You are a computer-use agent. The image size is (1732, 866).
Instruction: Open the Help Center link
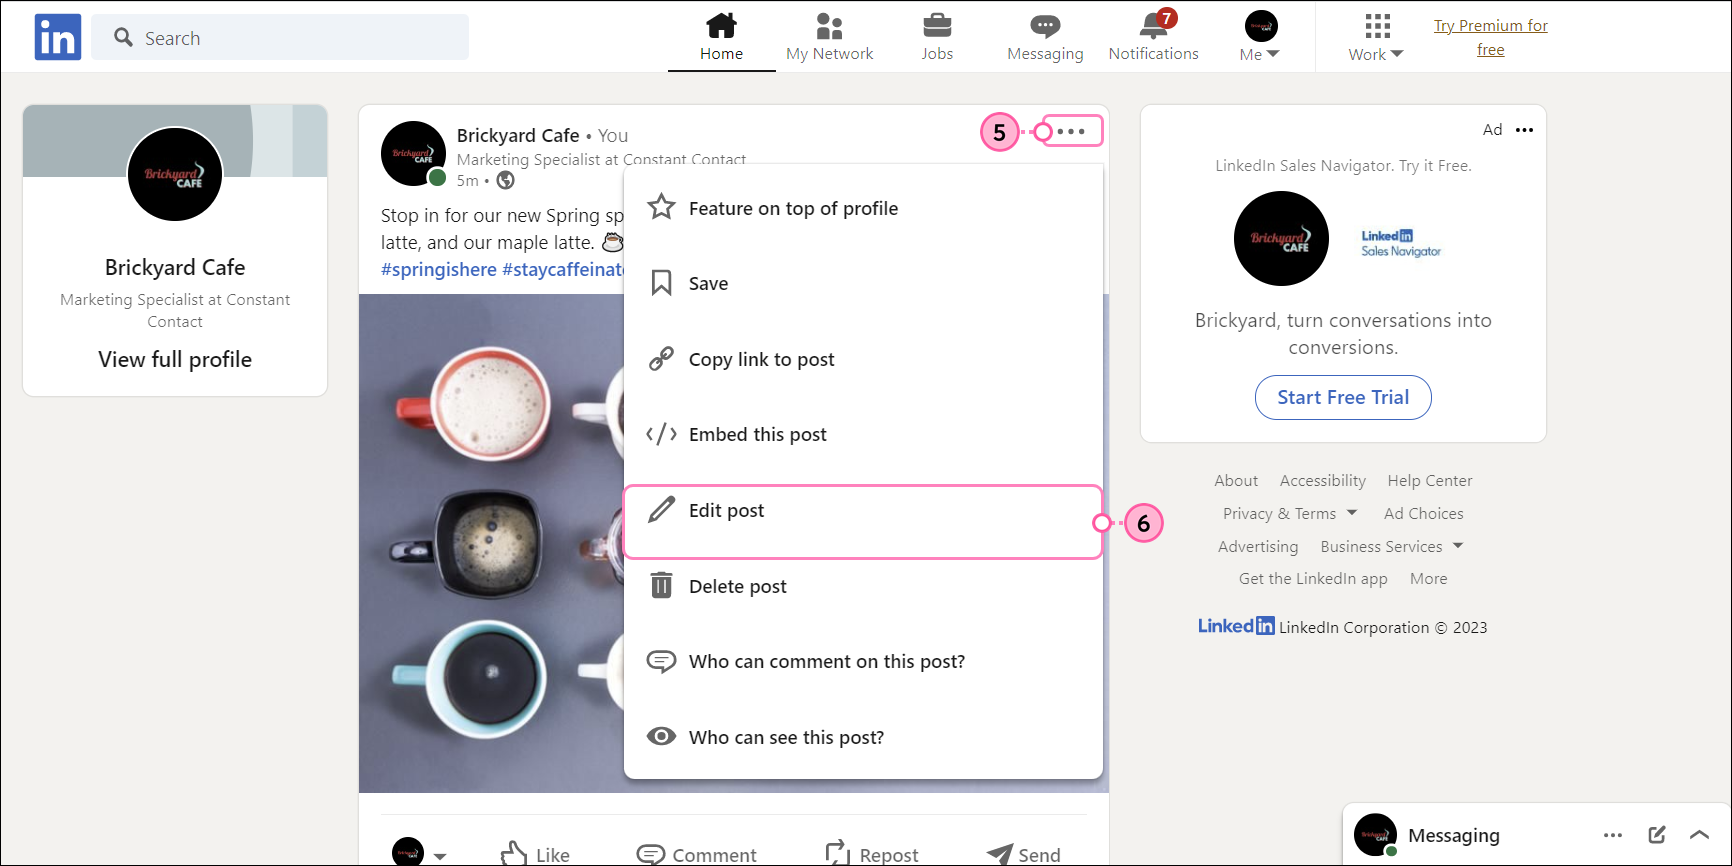(1429, 480)
